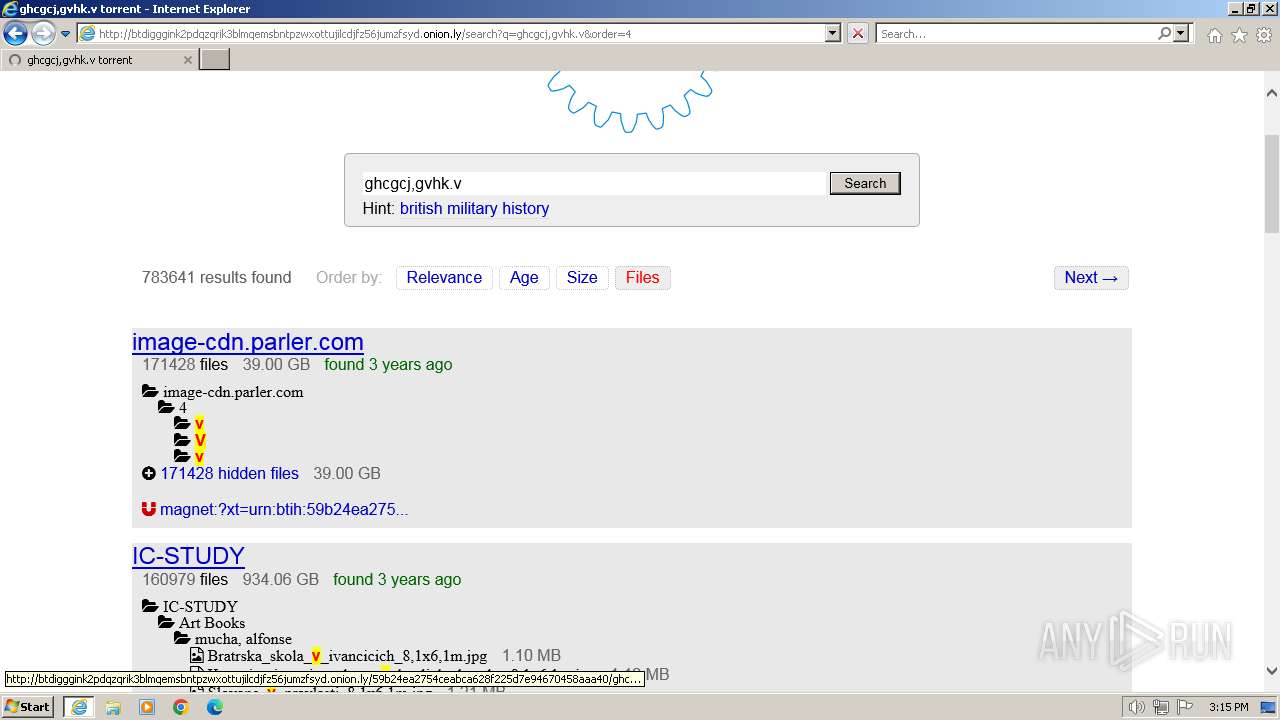Open the recent pages dropdown arrow

(x=66, y=33)
